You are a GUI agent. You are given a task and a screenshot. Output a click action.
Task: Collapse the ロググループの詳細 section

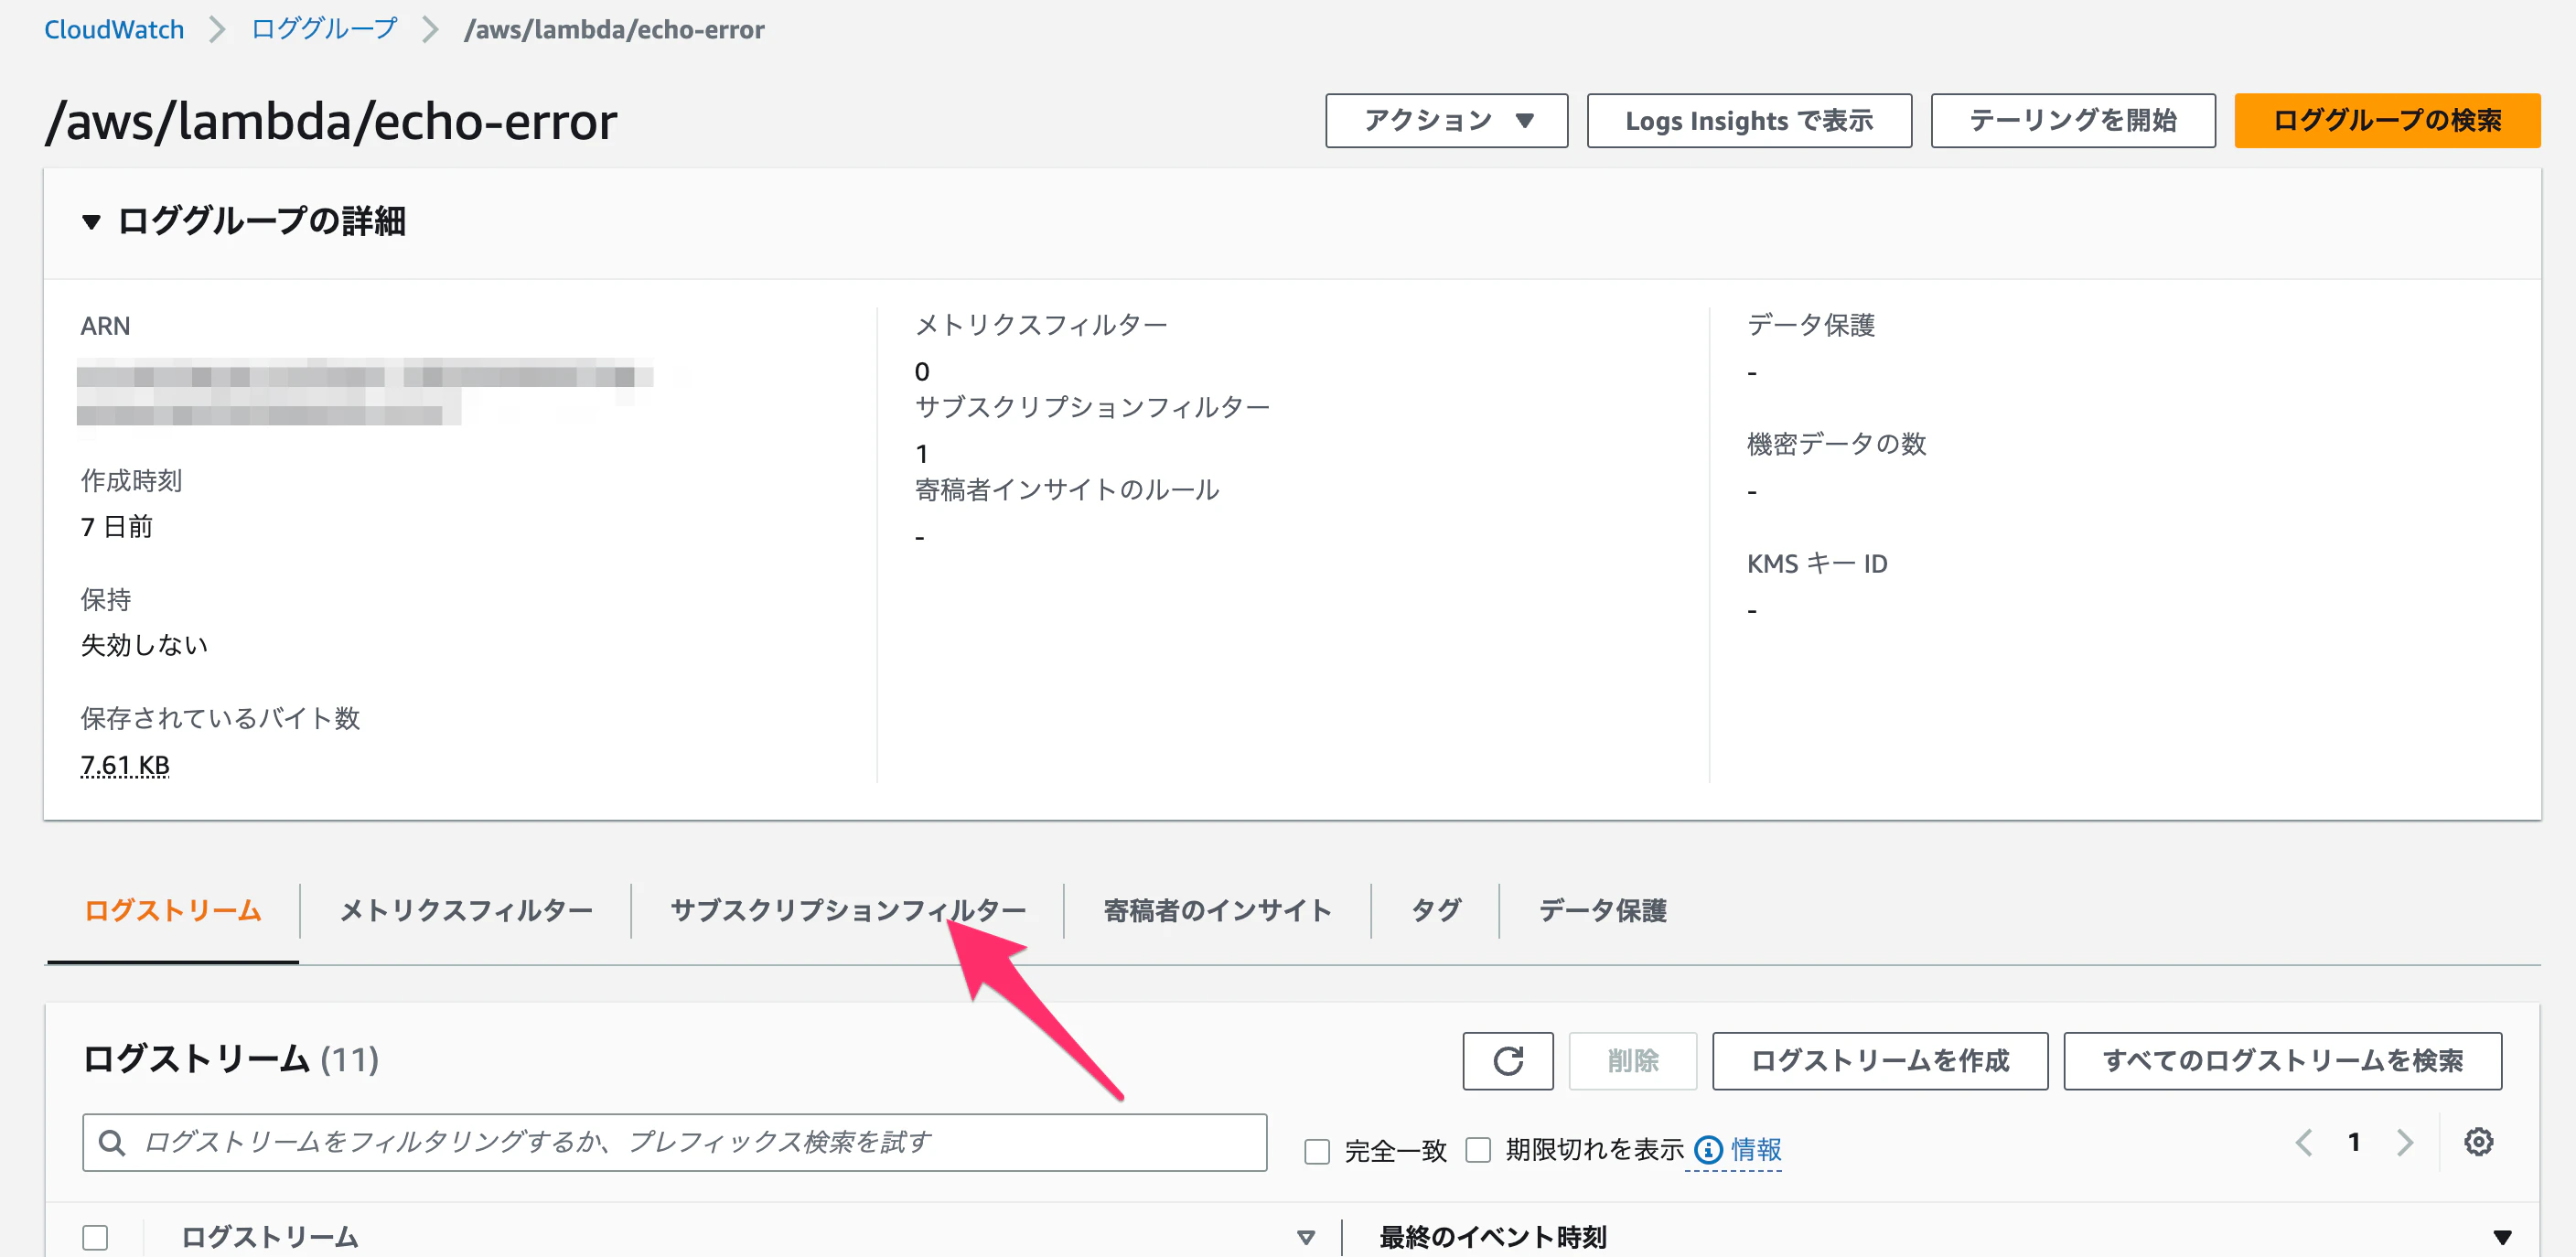pos(91,222)
